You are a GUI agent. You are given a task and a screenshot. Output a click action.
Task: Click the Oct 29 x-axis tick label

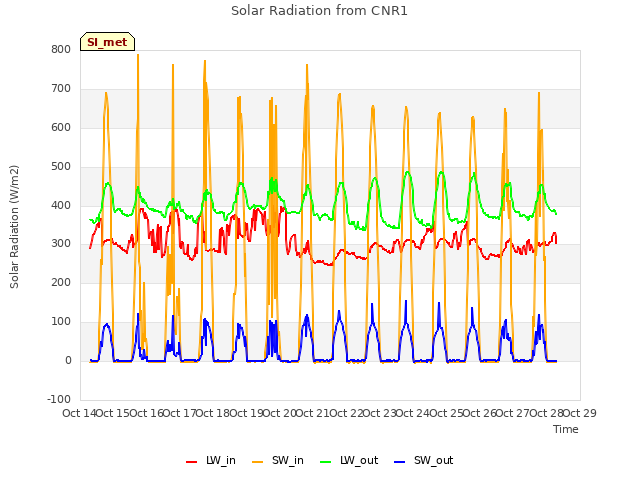[x=580, y=413]
